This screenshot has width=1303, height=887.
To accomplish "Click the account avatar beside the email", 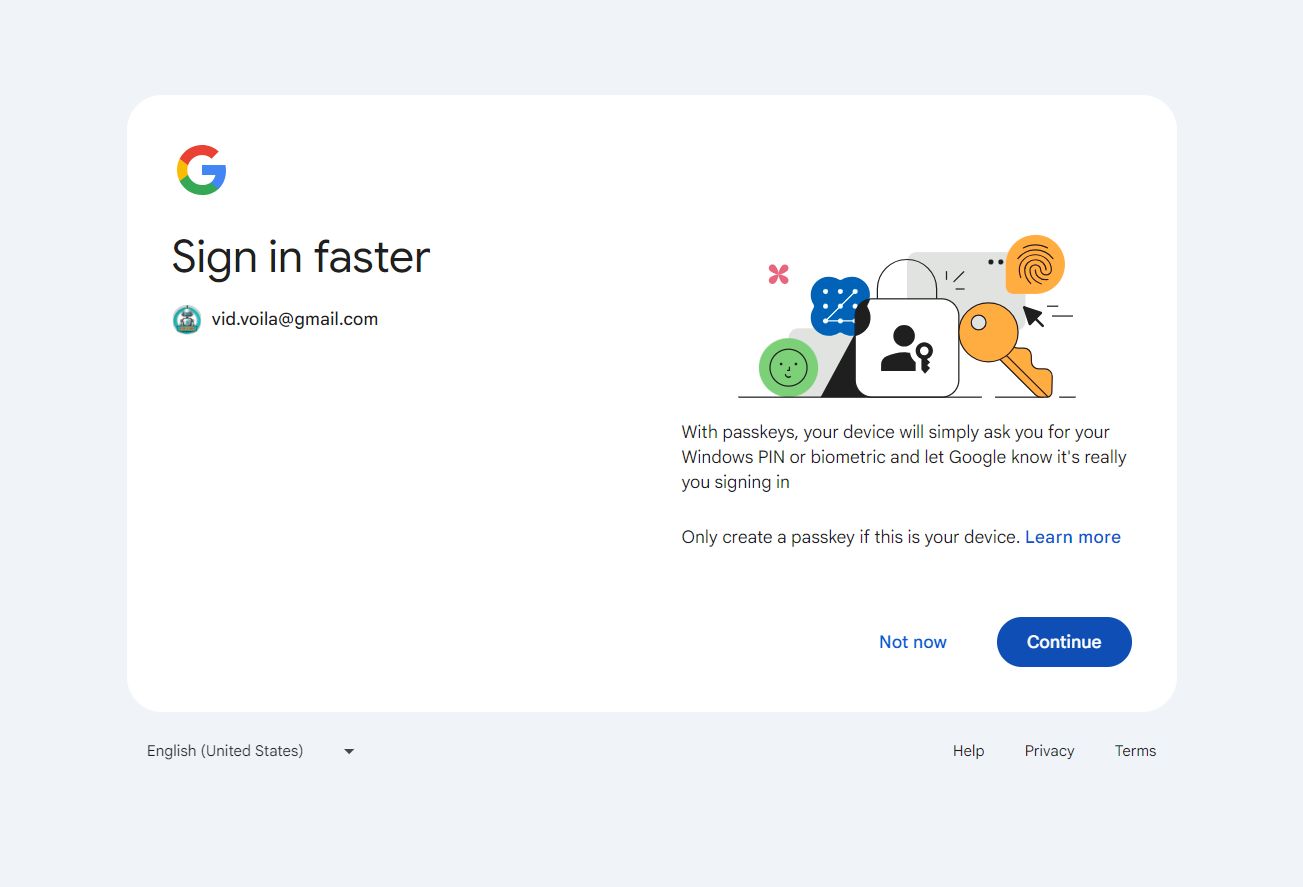I will (x=187, y=320).
